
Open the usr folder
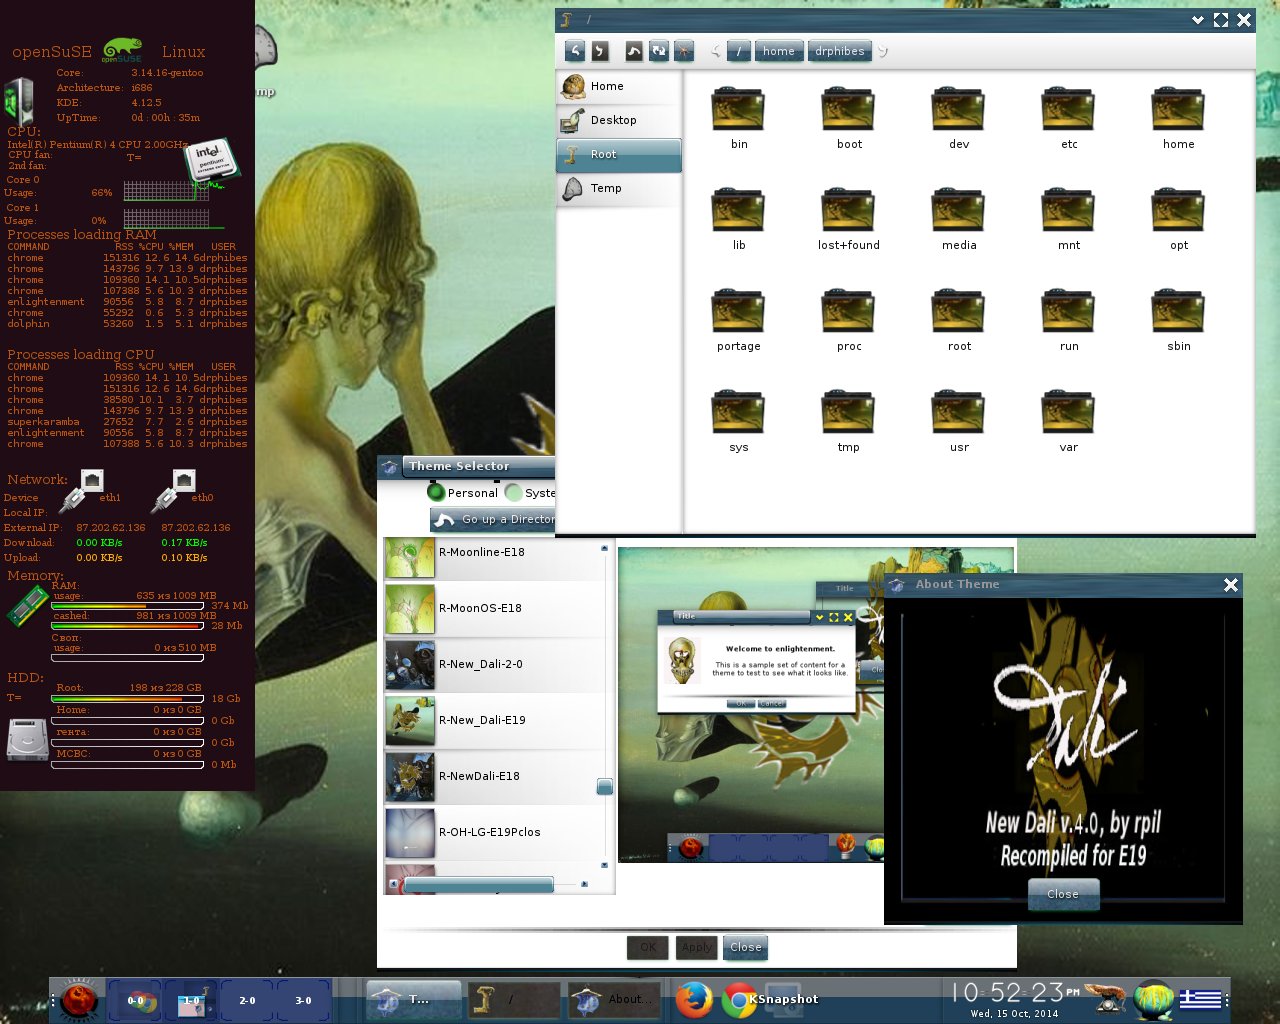959,421
